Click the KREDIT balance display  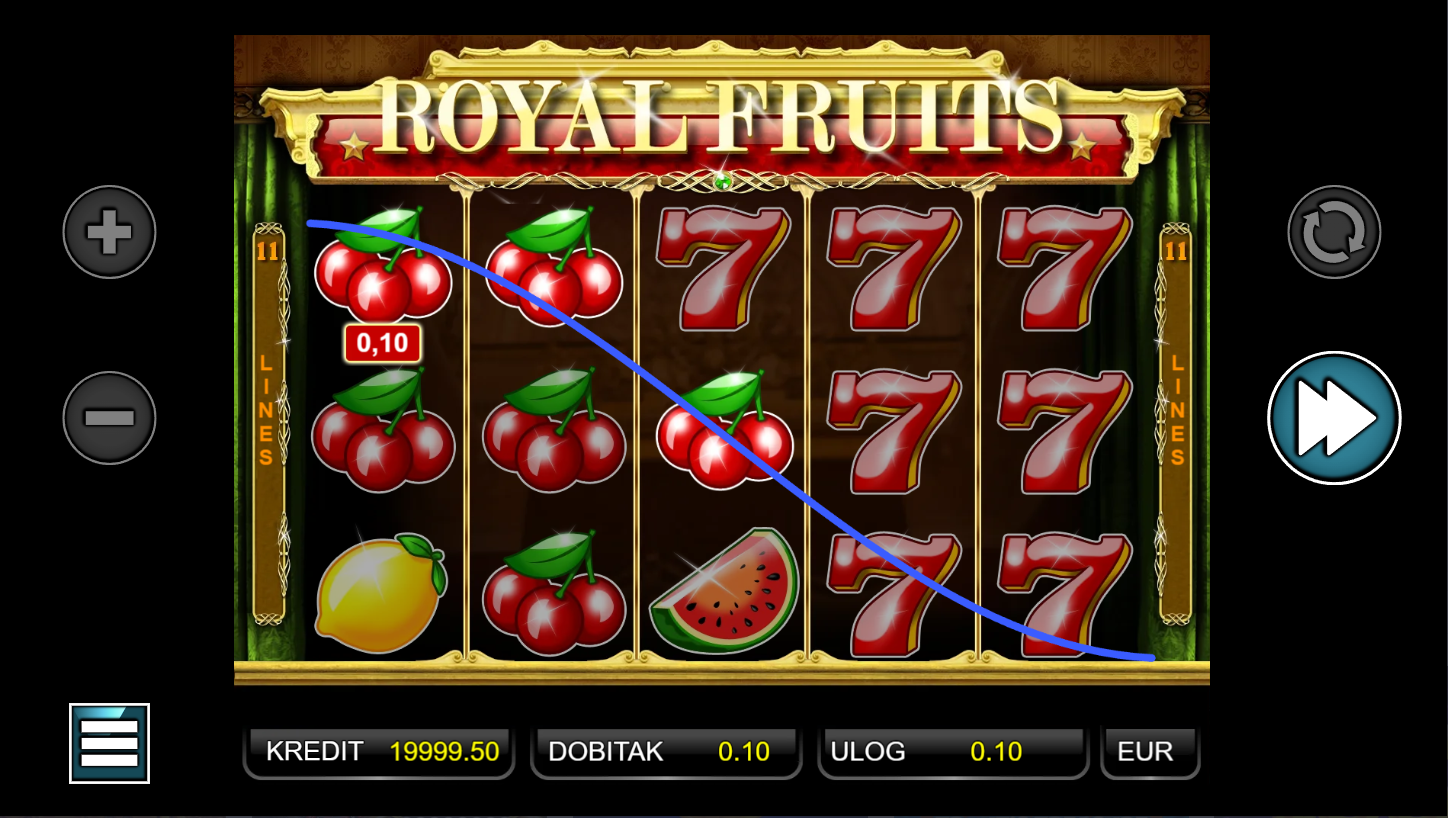tap(379, 752)
